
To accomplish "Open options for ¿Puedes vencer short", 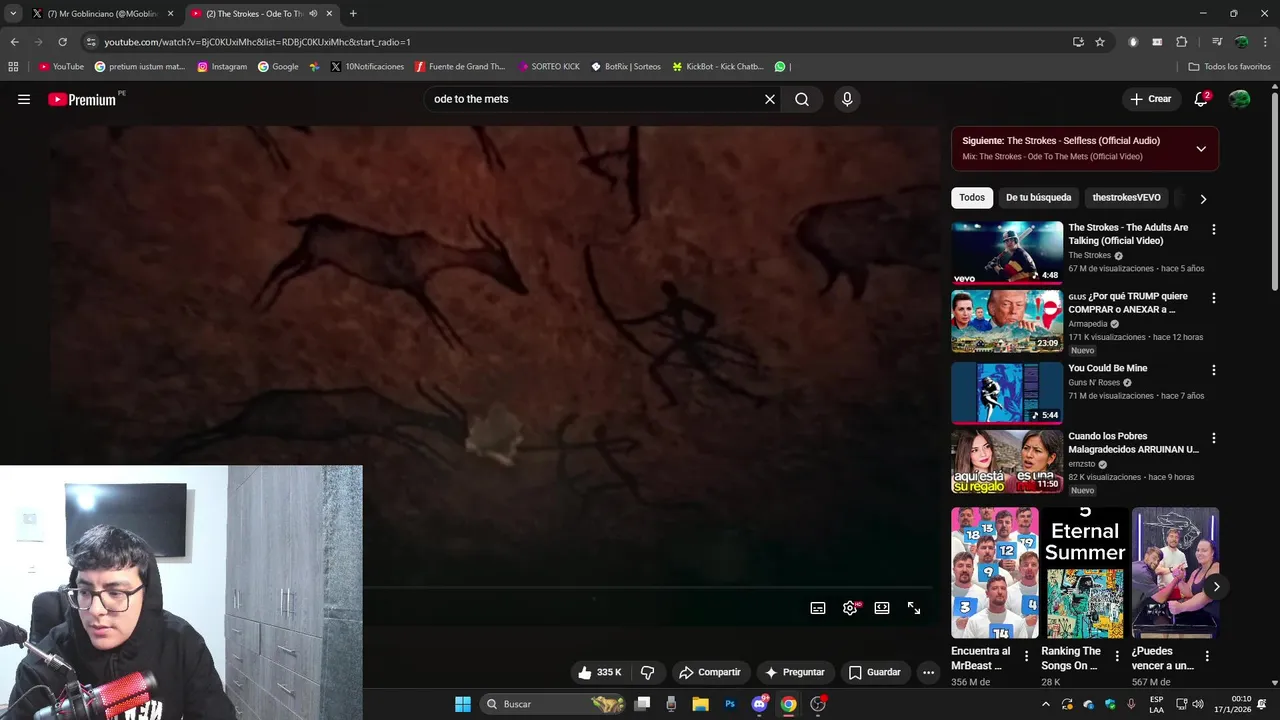I will [1207, 657].
